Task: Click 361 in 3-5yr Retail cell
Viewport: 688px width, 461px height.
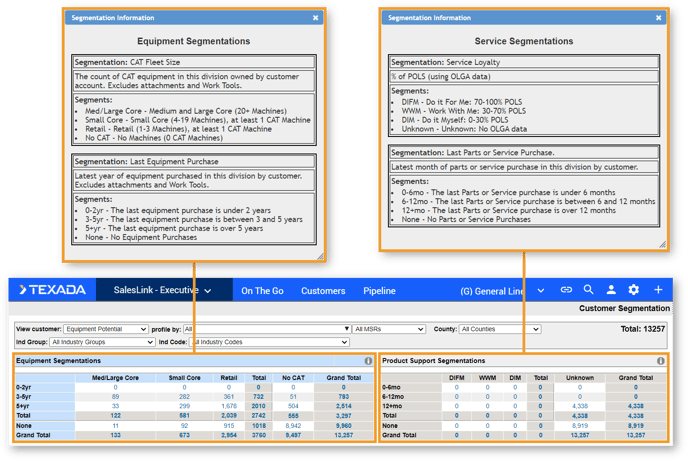Action: [x=229, y=397]
